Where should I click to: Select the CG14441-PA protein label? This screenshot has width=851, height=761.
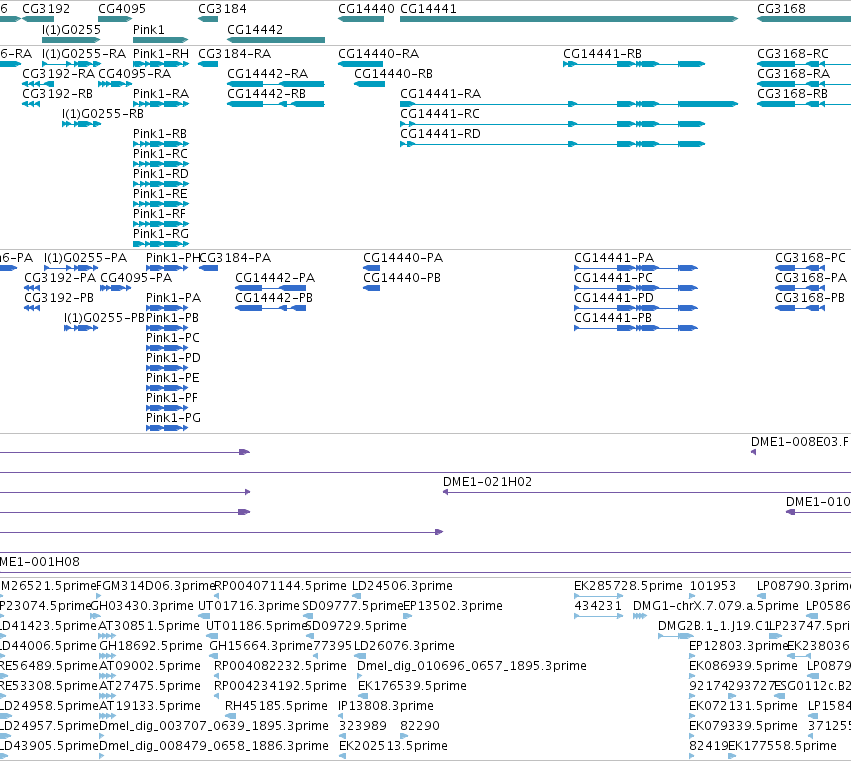click(614, 258)
